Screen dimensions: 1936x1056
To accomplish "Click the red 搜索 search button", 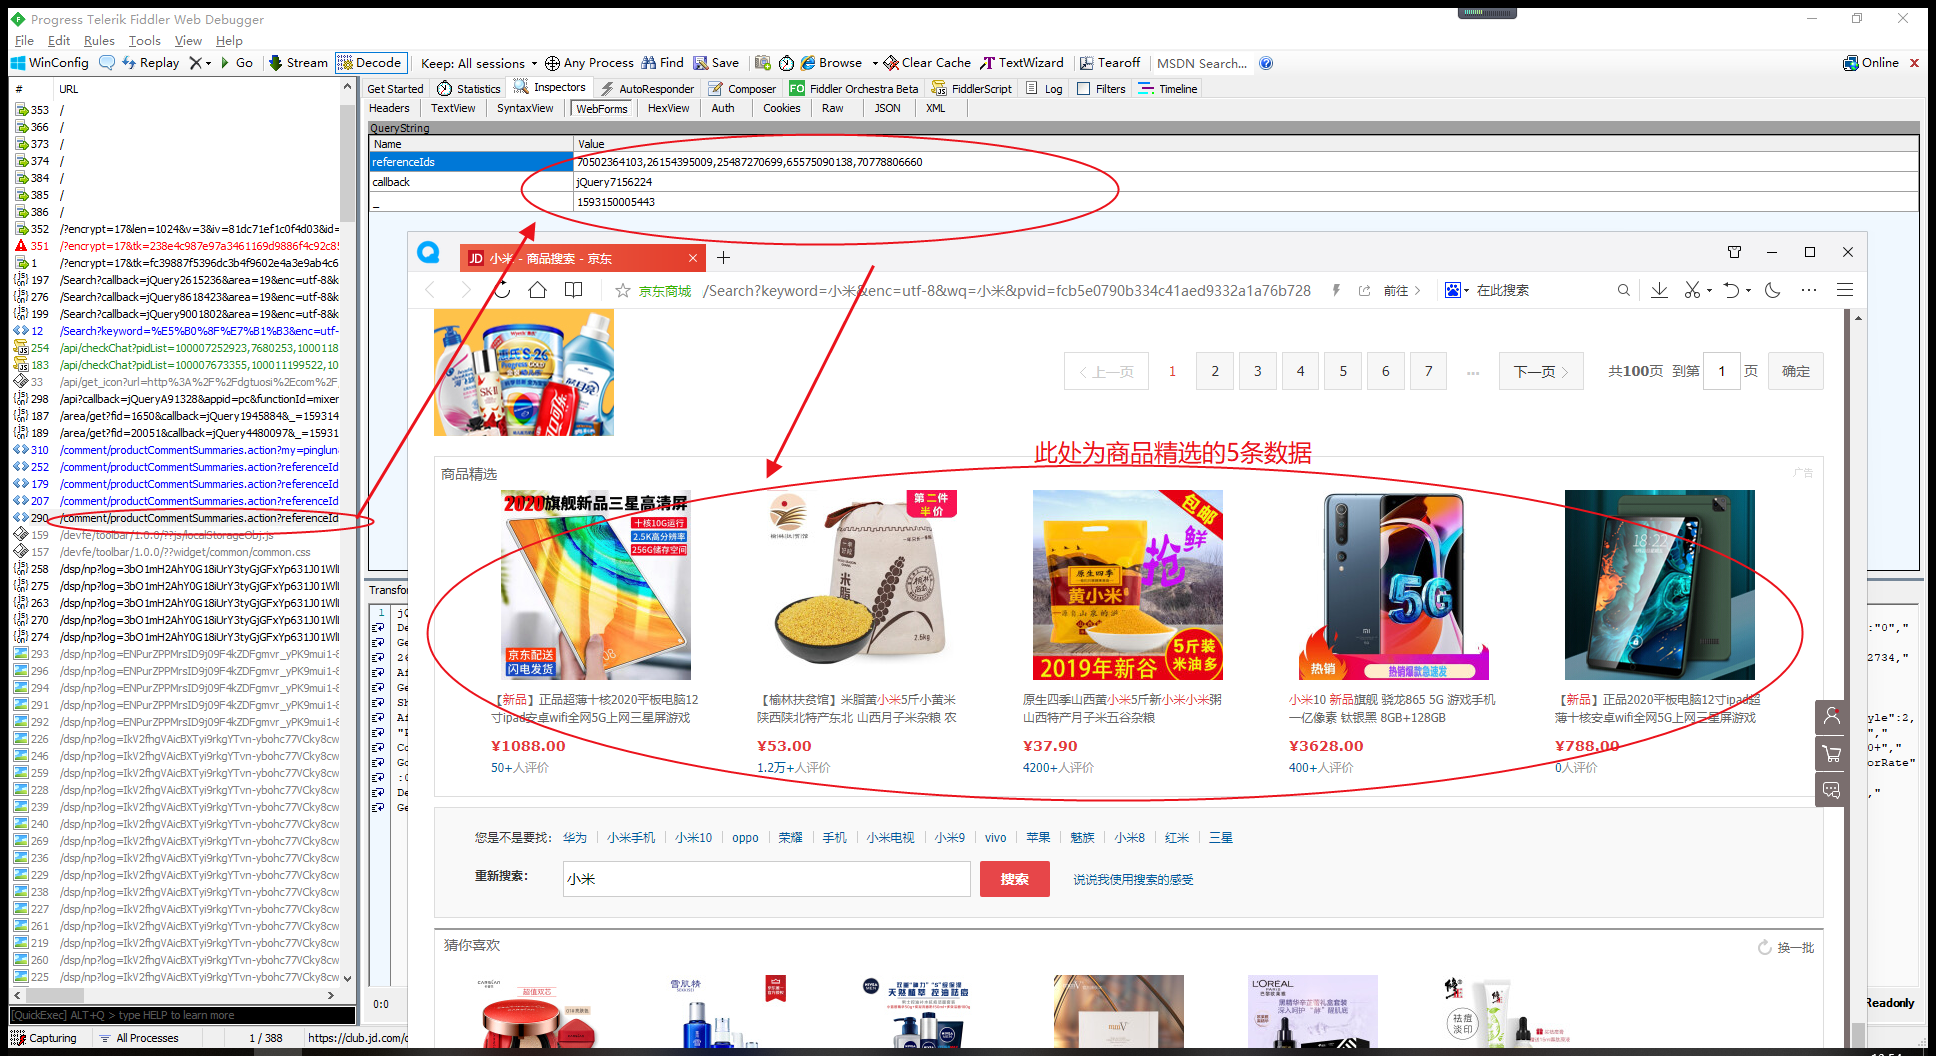I will pyautogui.click(x=1015, y=879).
